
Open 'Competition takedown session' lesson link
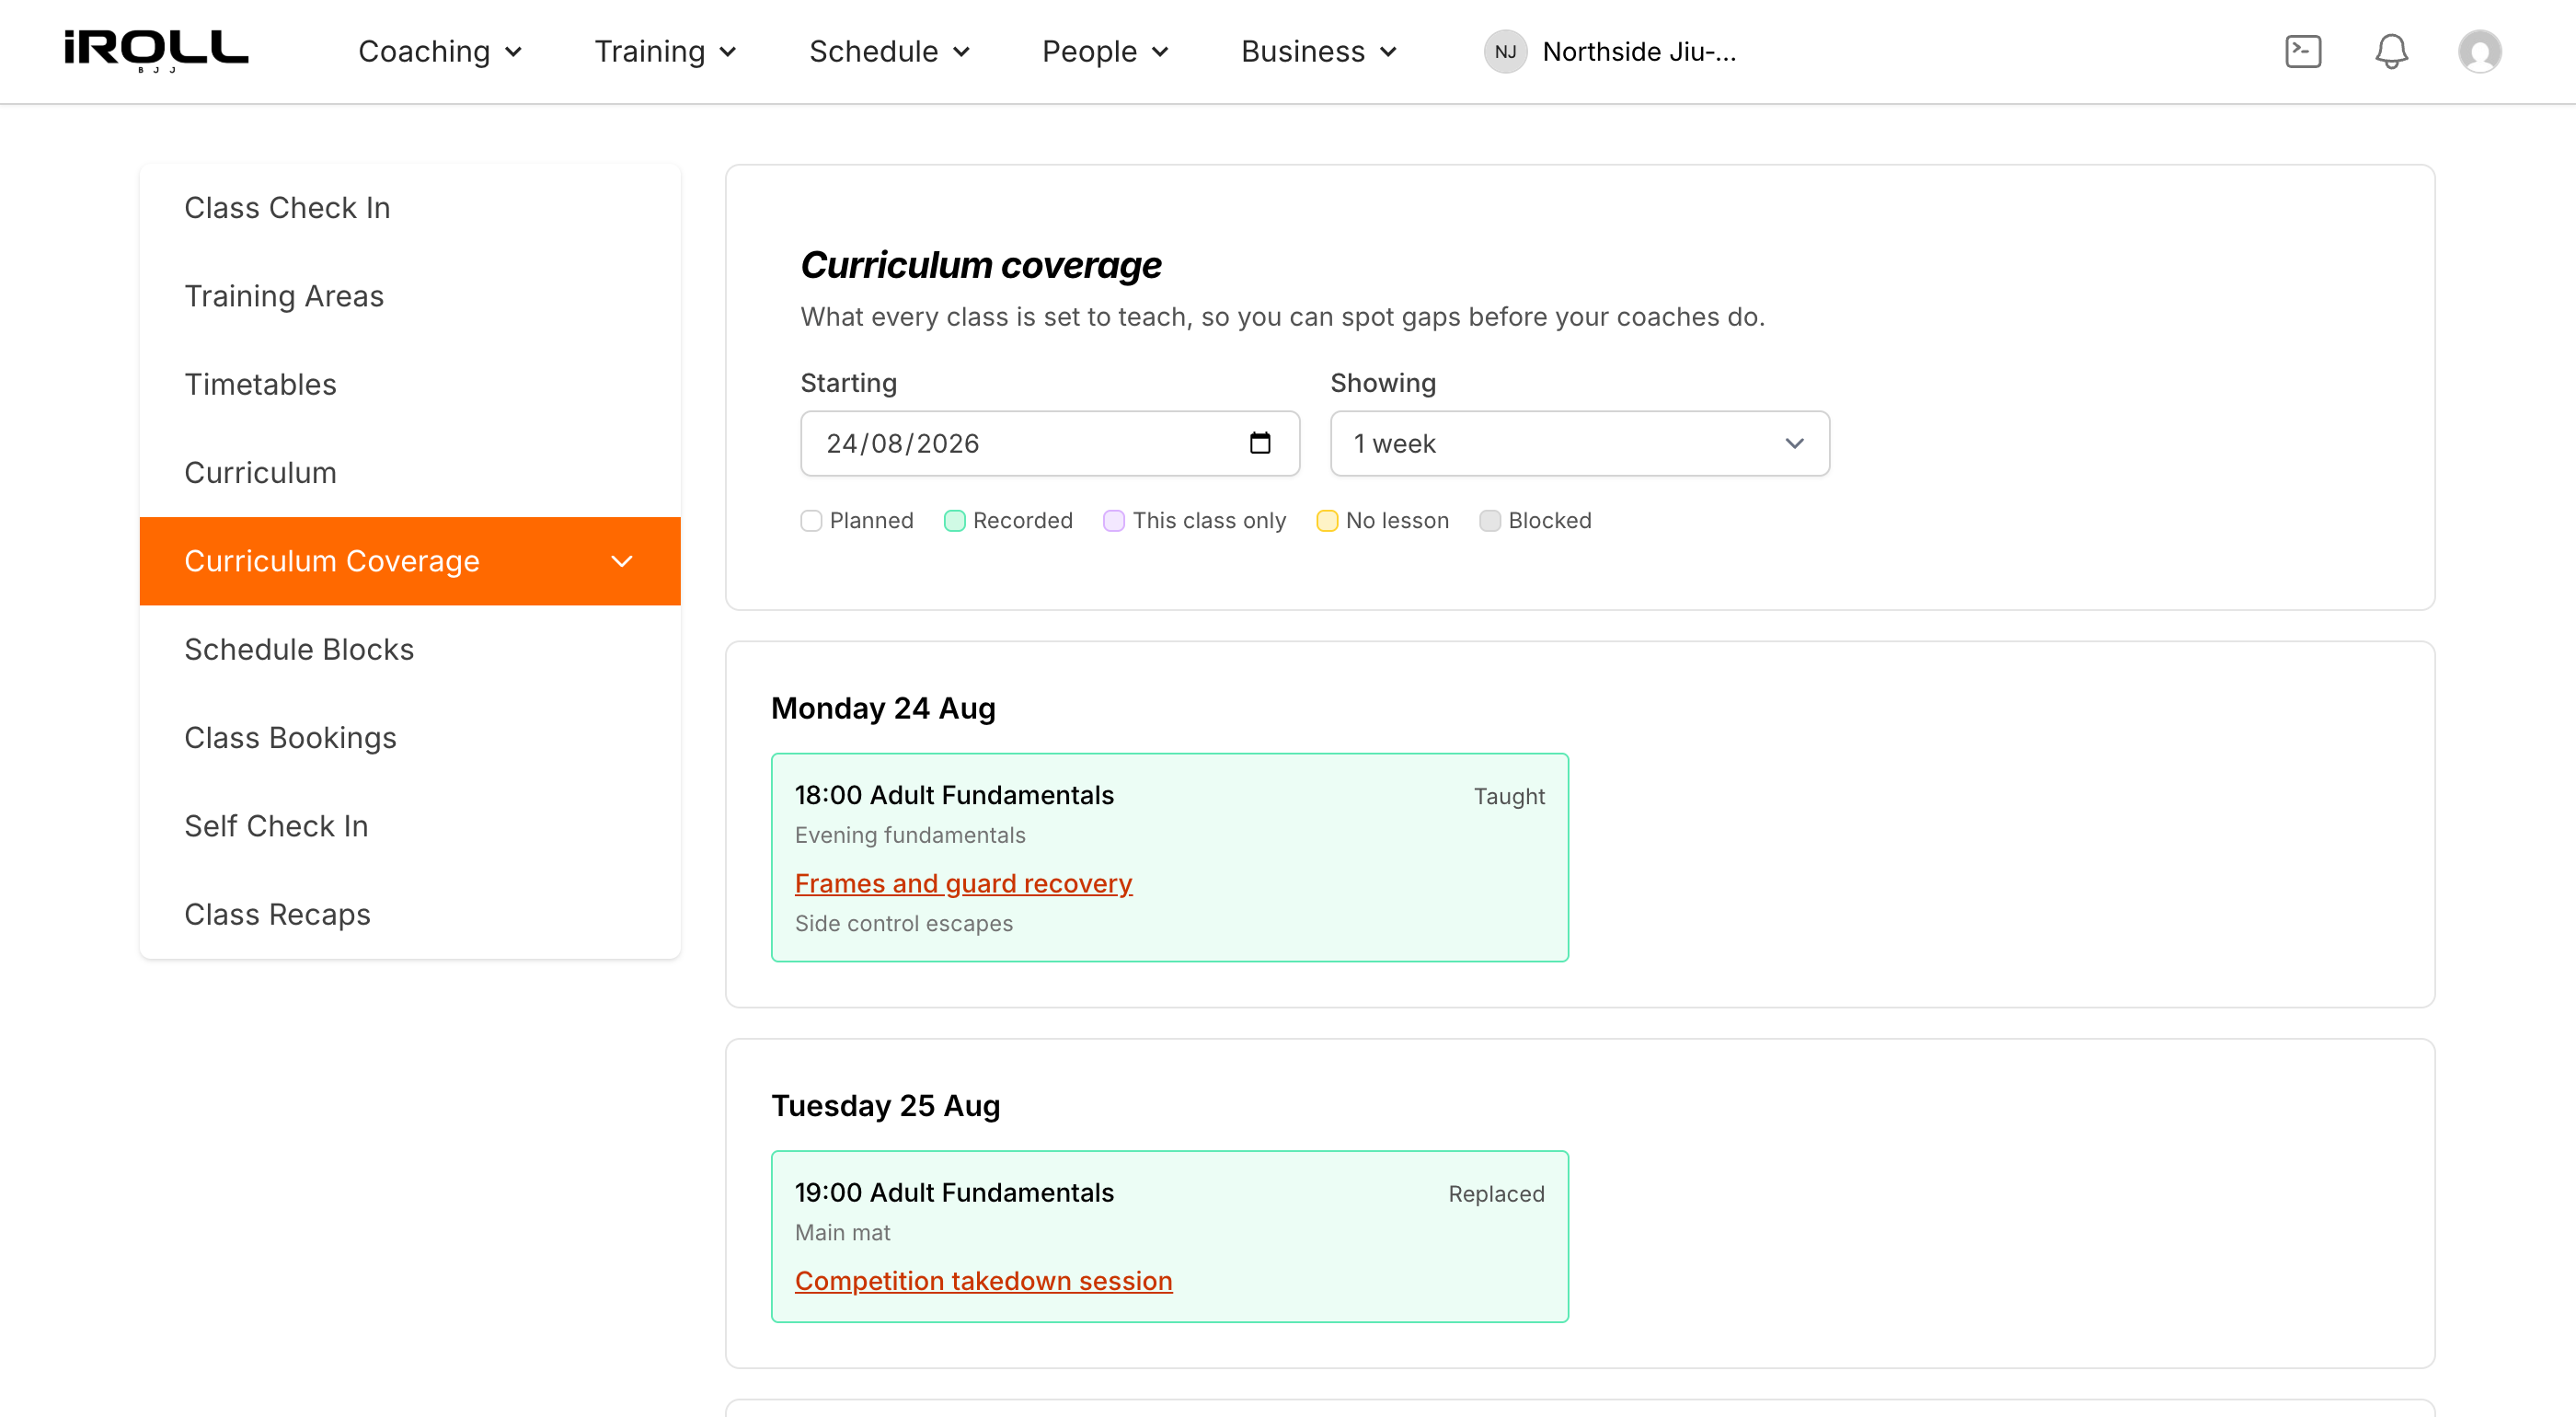point(983,1280)
